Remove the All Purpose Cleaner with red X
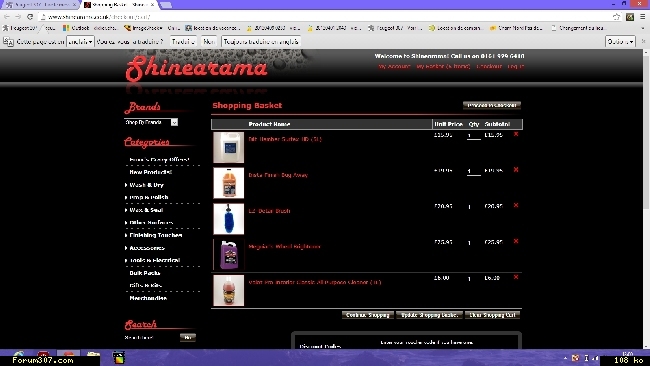This screenshot has height=366, width=650. [516, 277]
